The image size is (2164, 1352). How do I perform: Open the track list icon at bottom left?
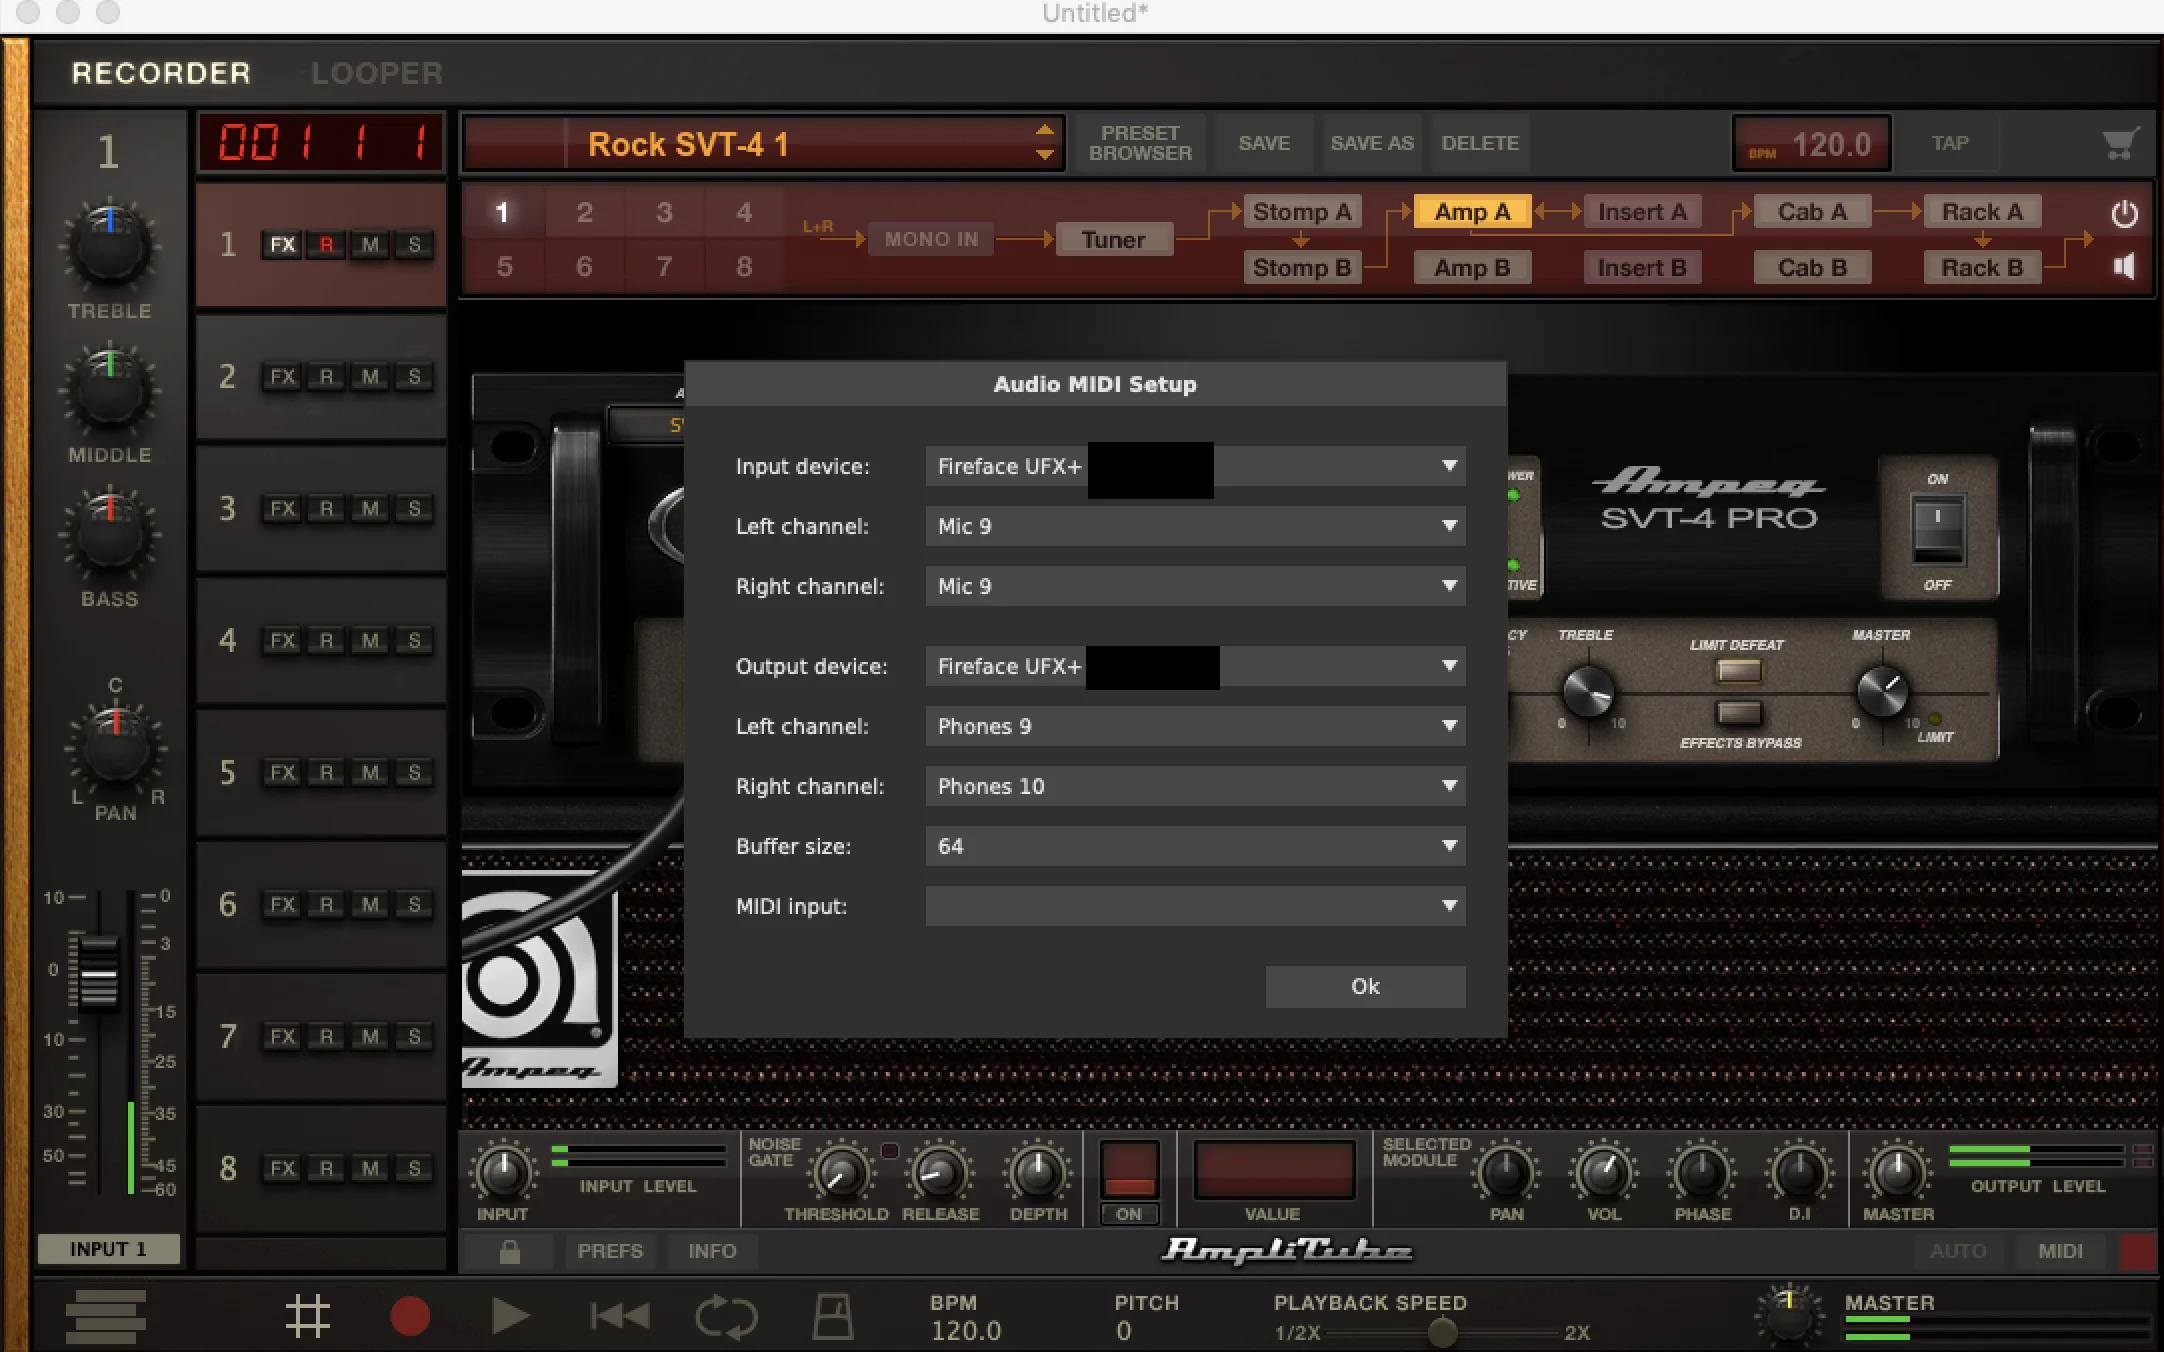106,1316
